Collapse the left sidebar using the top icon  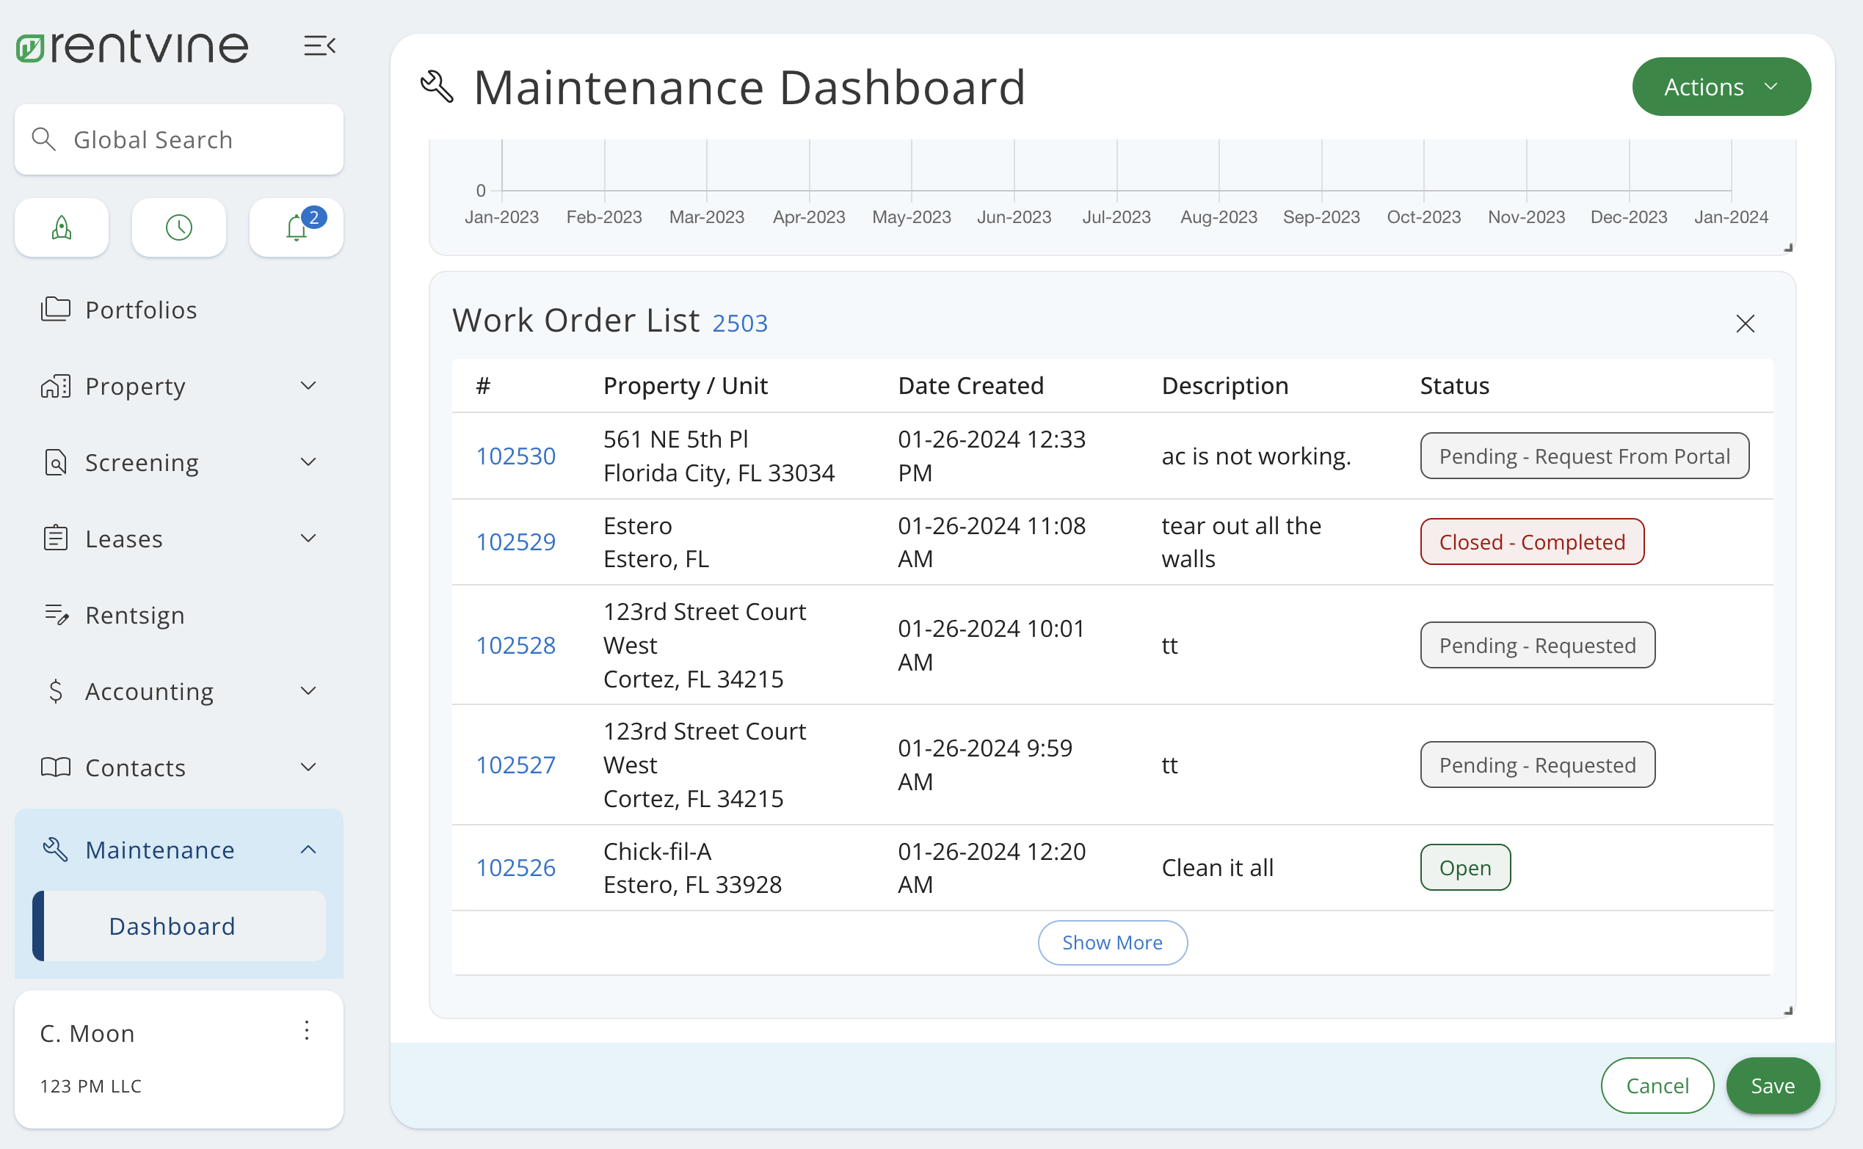pos(319,45)
